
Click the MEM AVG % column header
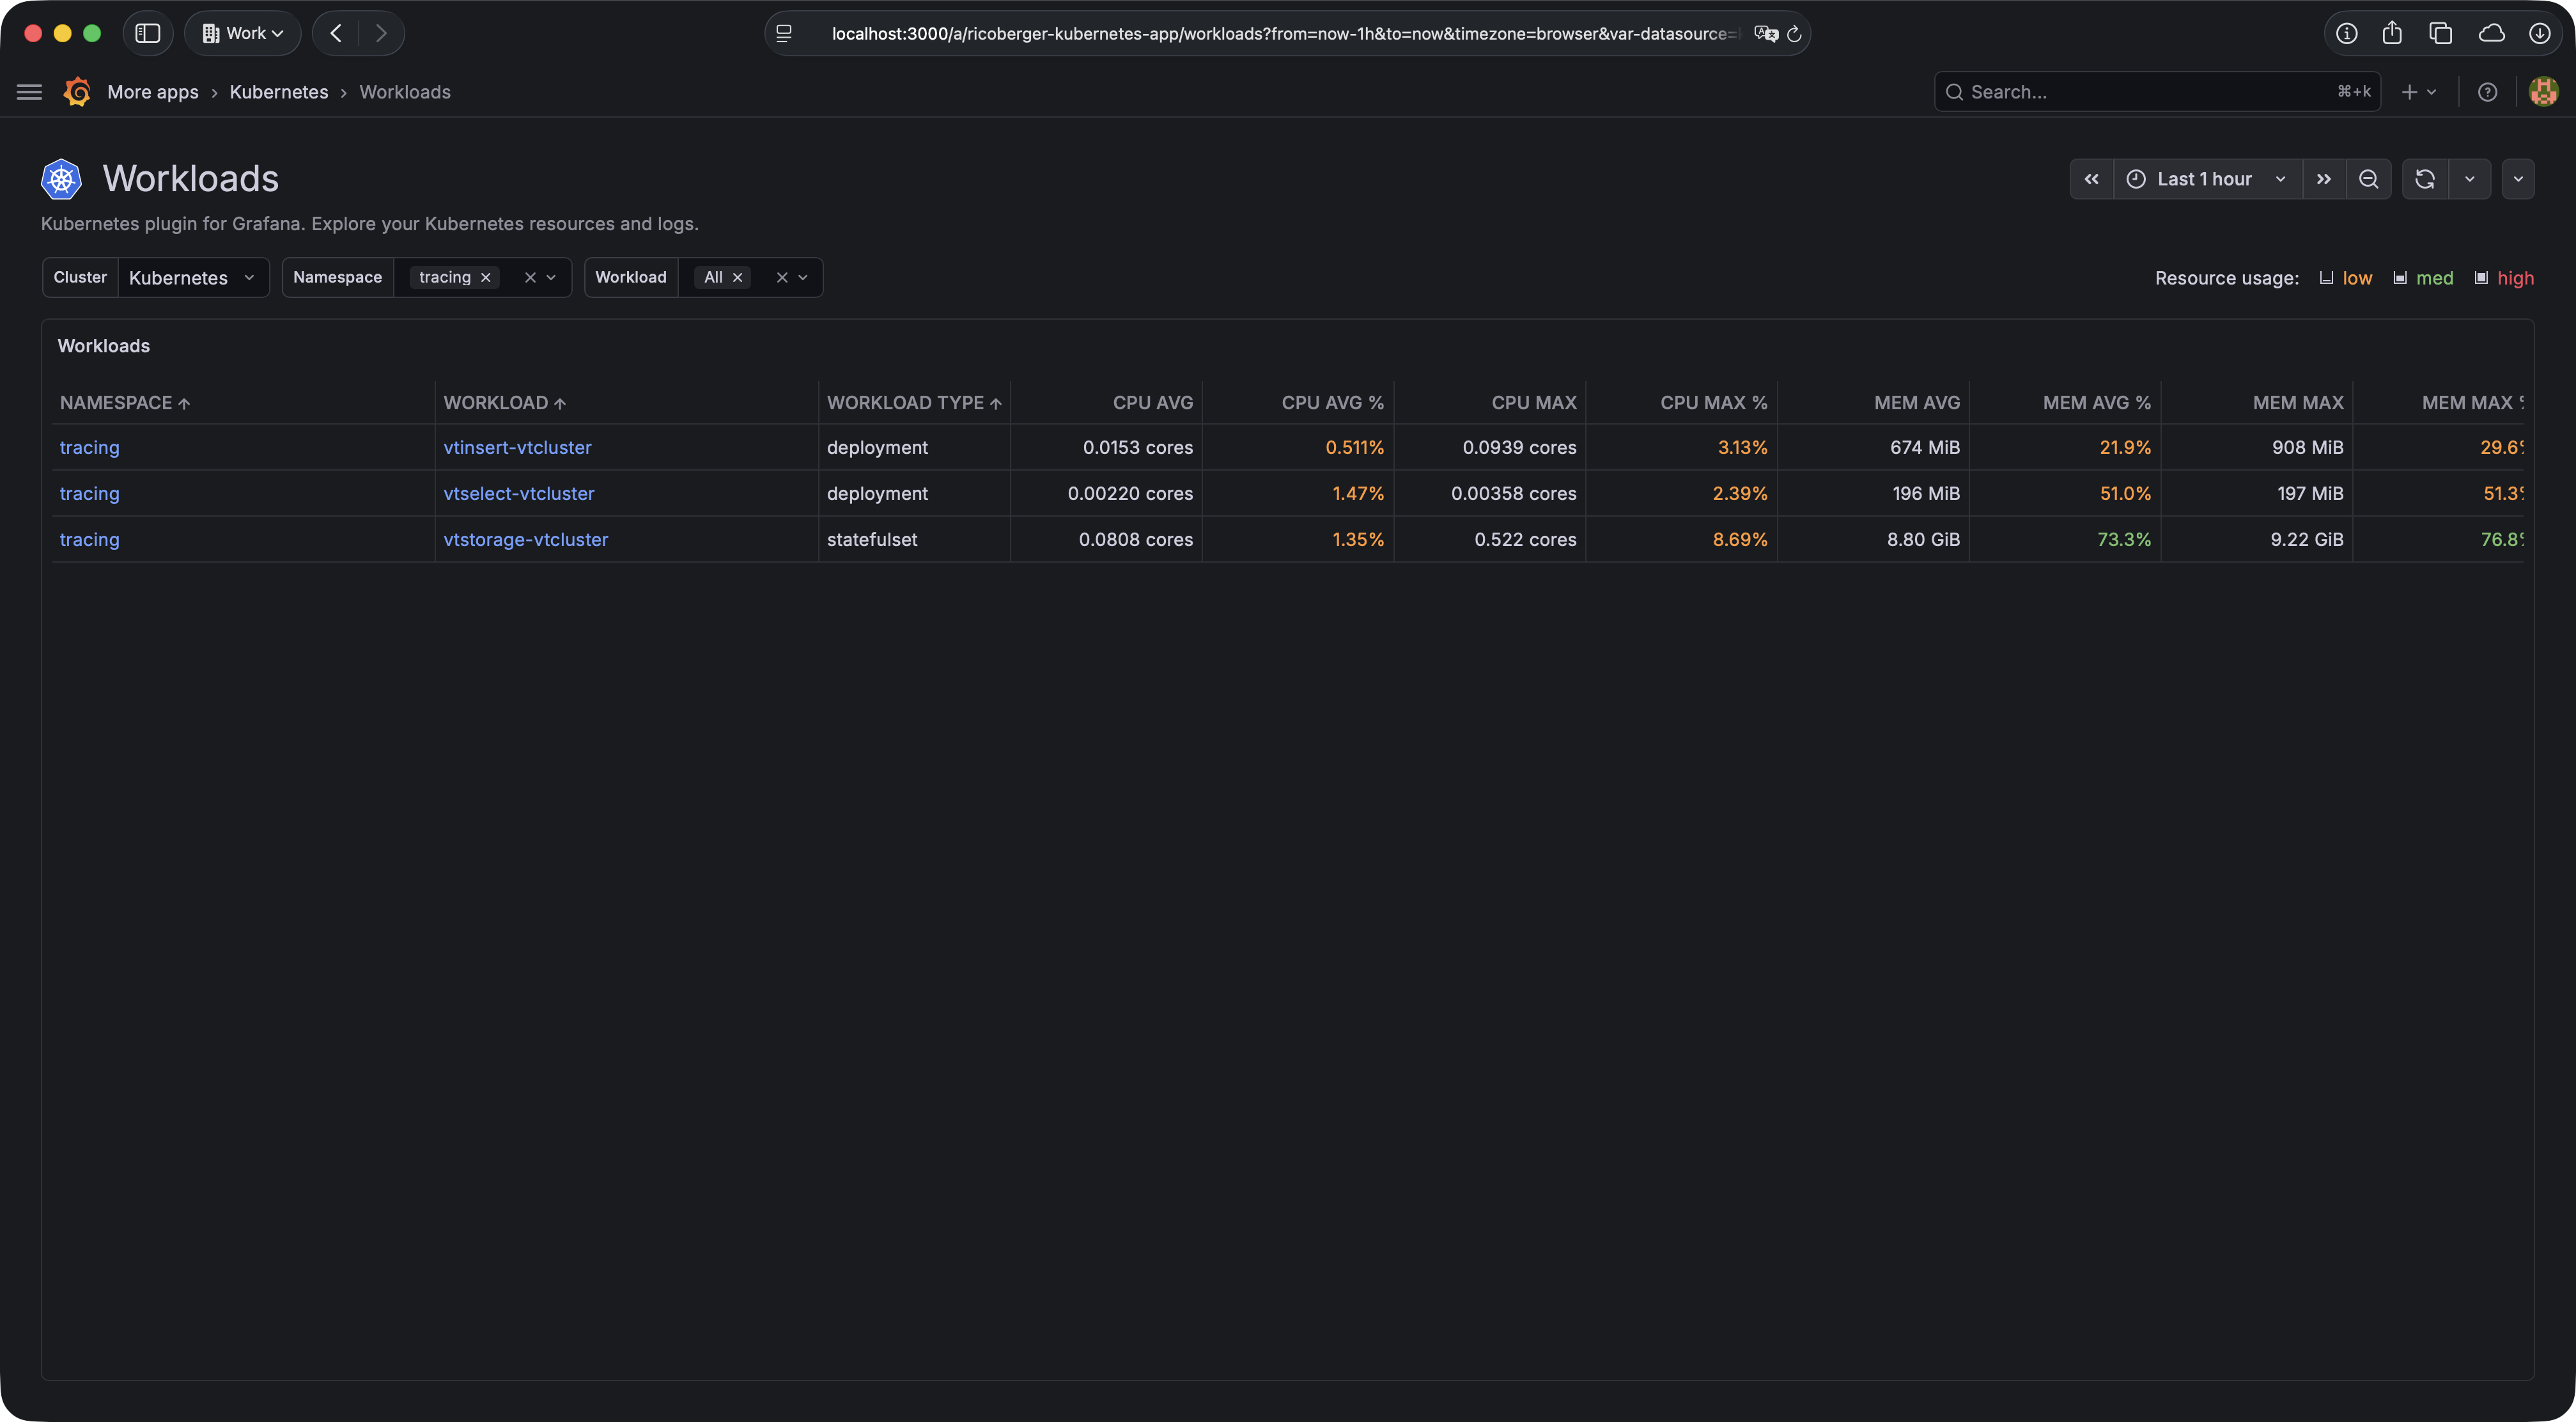[2096, 403]
